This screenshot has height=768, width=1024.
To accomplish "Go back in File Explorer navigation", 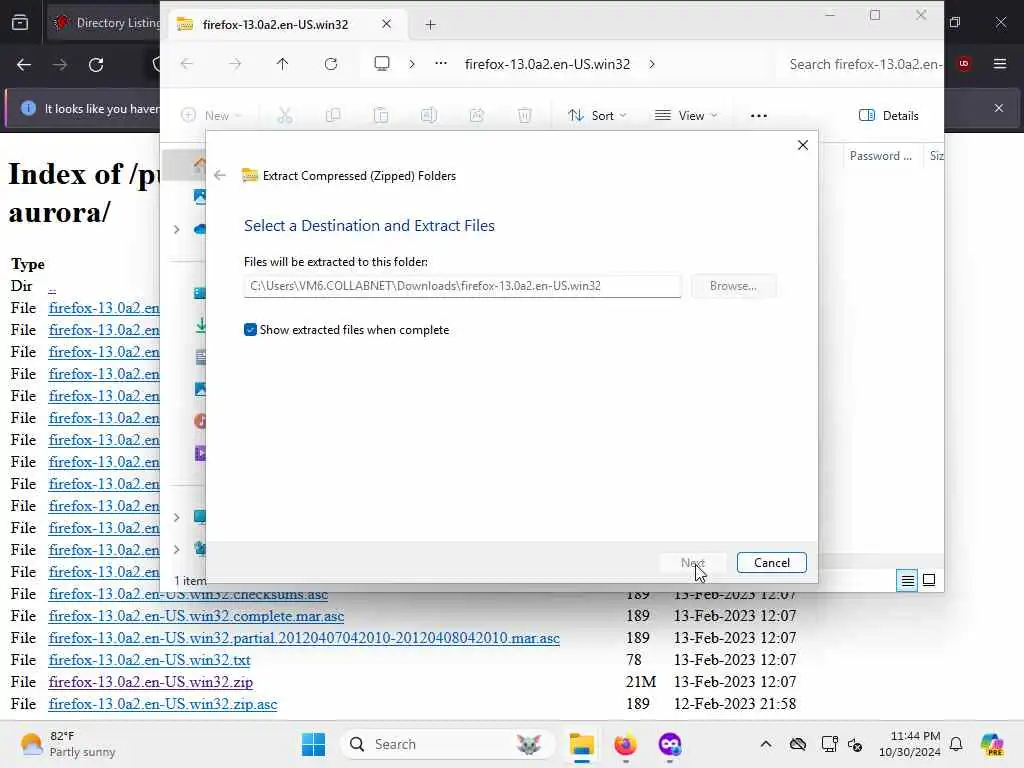I will (187, 64).
